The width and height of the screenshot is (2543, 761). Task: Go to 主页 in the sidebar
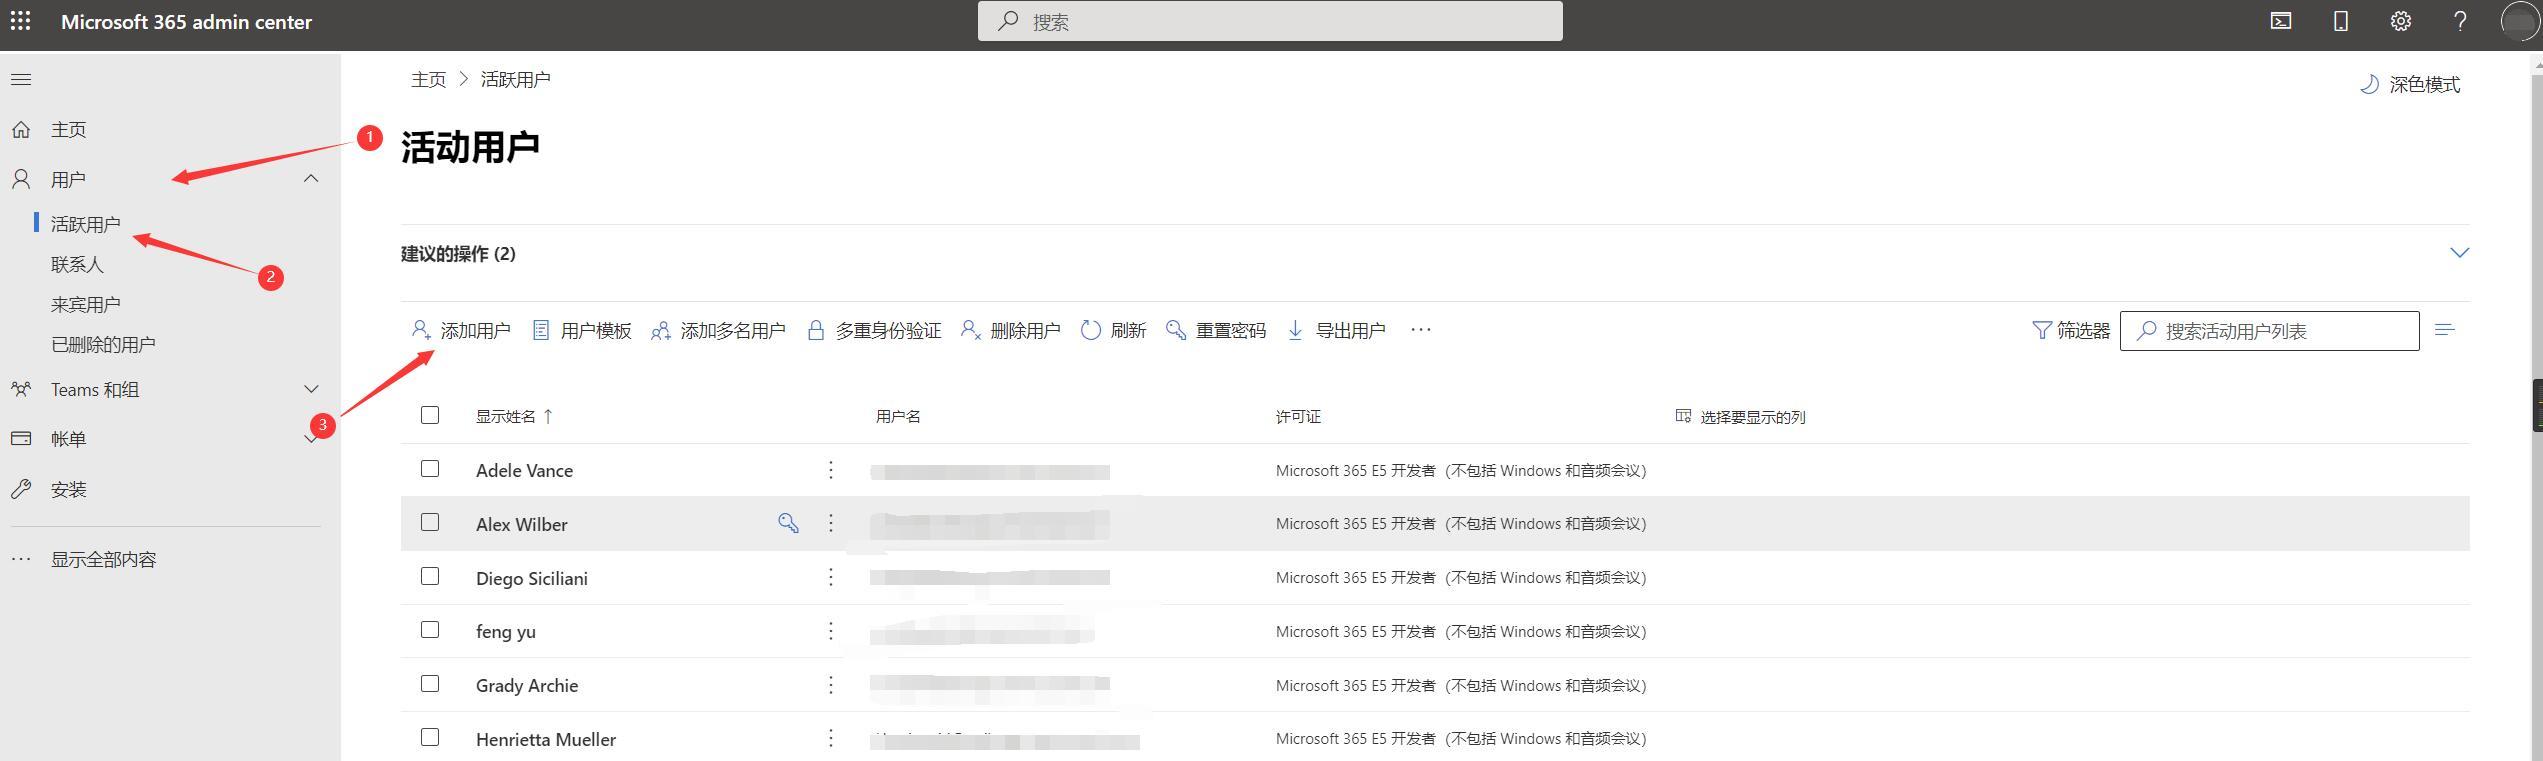pos(68,130)
